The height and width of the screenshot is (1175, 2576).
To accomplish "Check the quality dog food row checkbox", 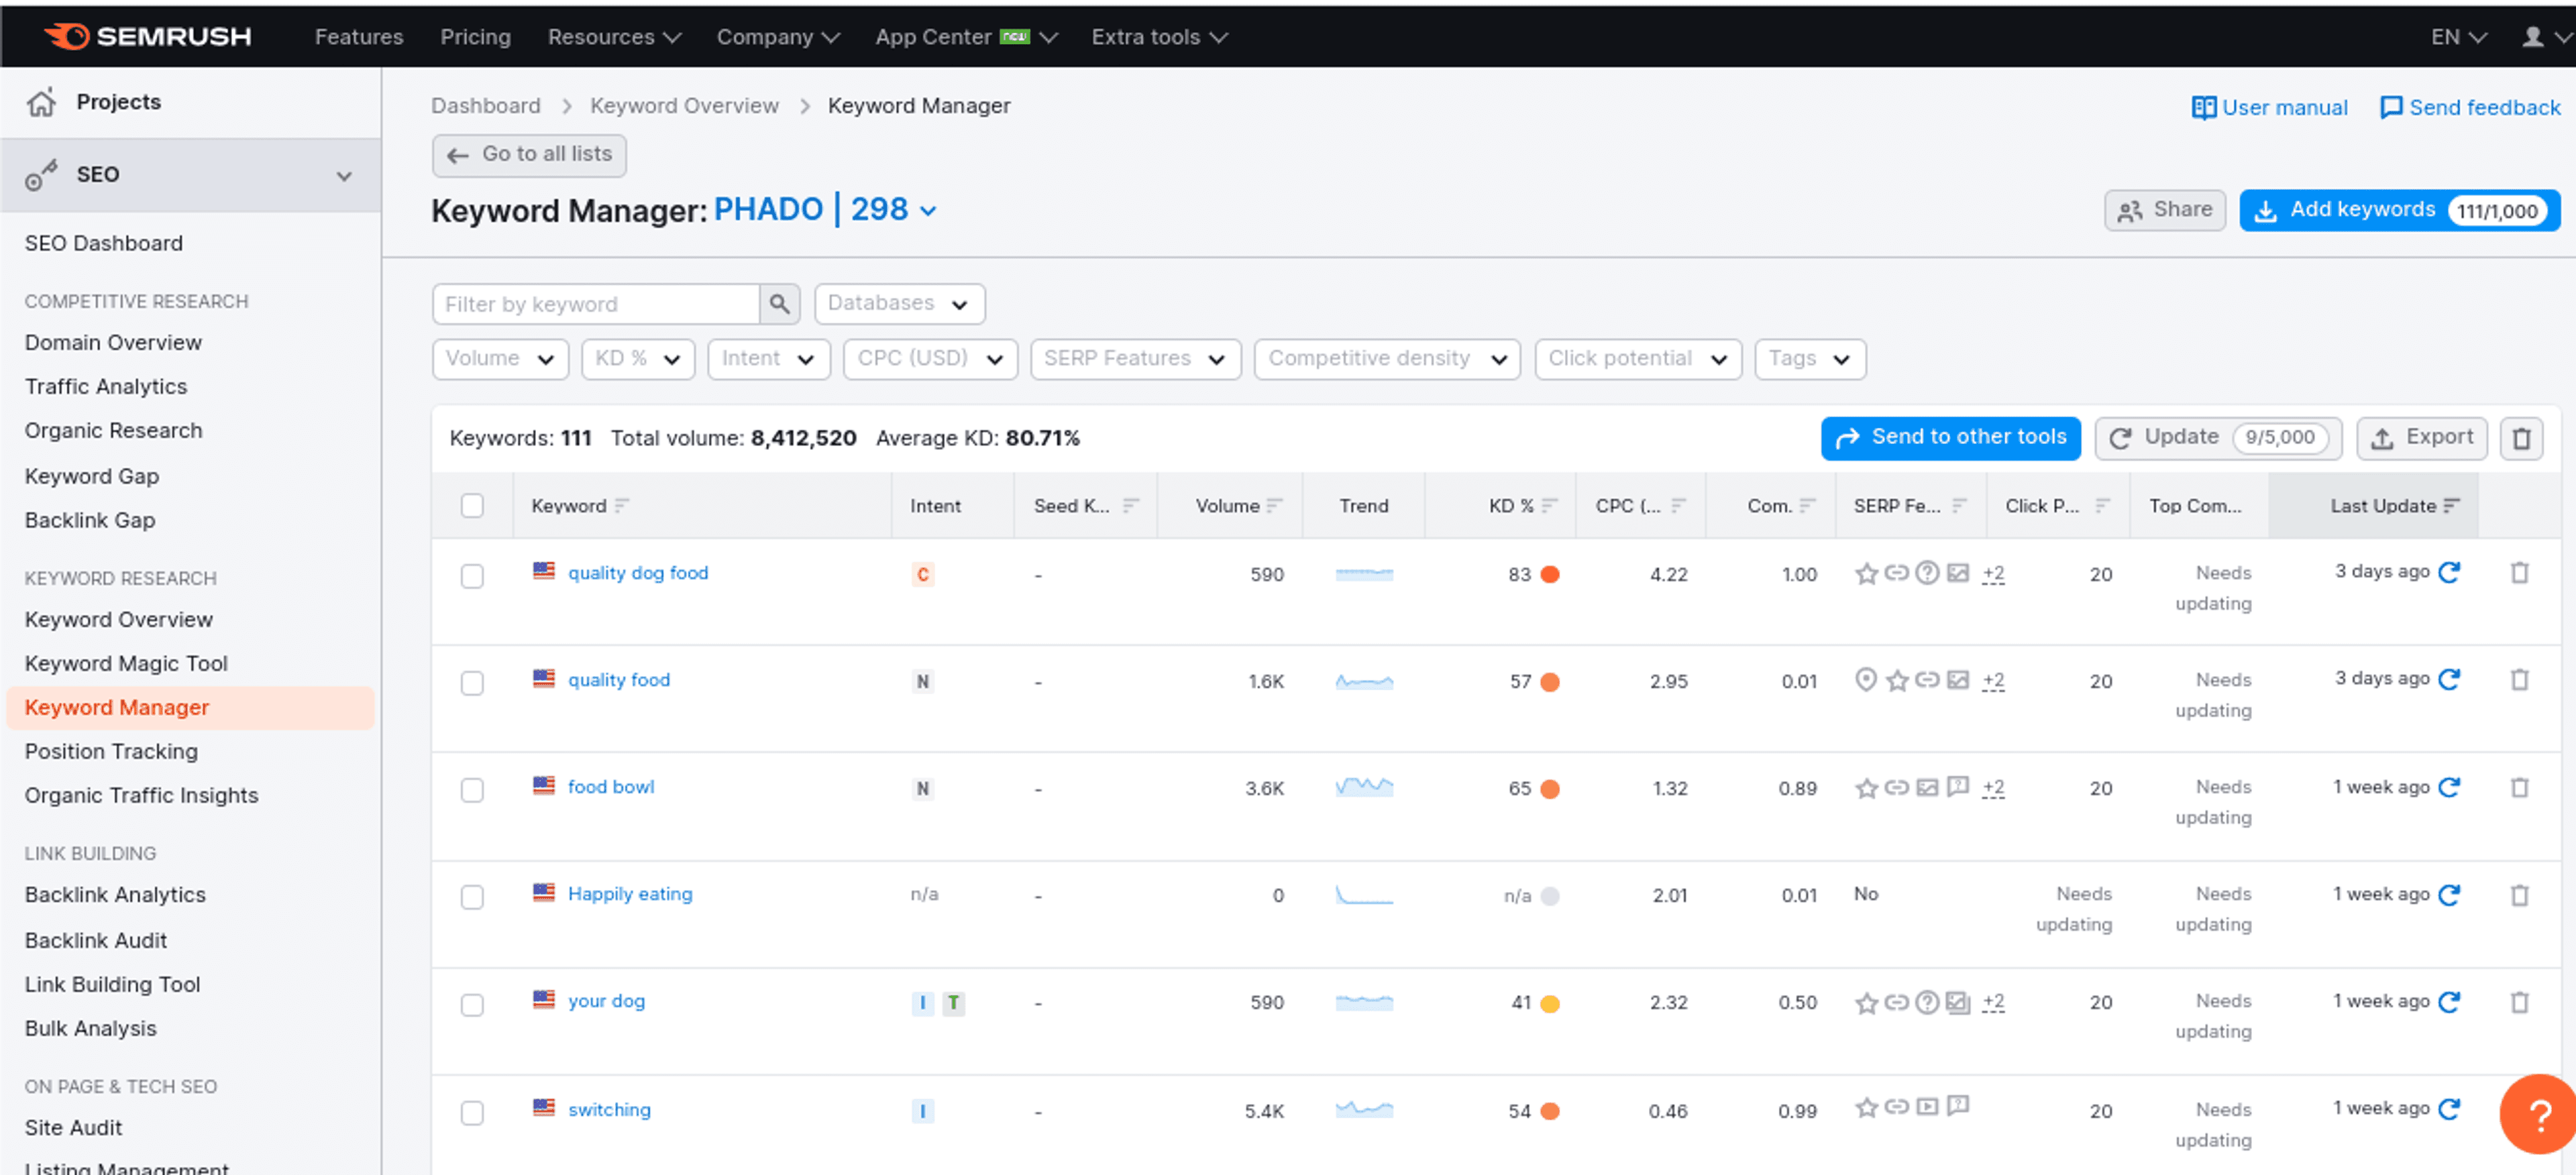I will pos(472,576).
